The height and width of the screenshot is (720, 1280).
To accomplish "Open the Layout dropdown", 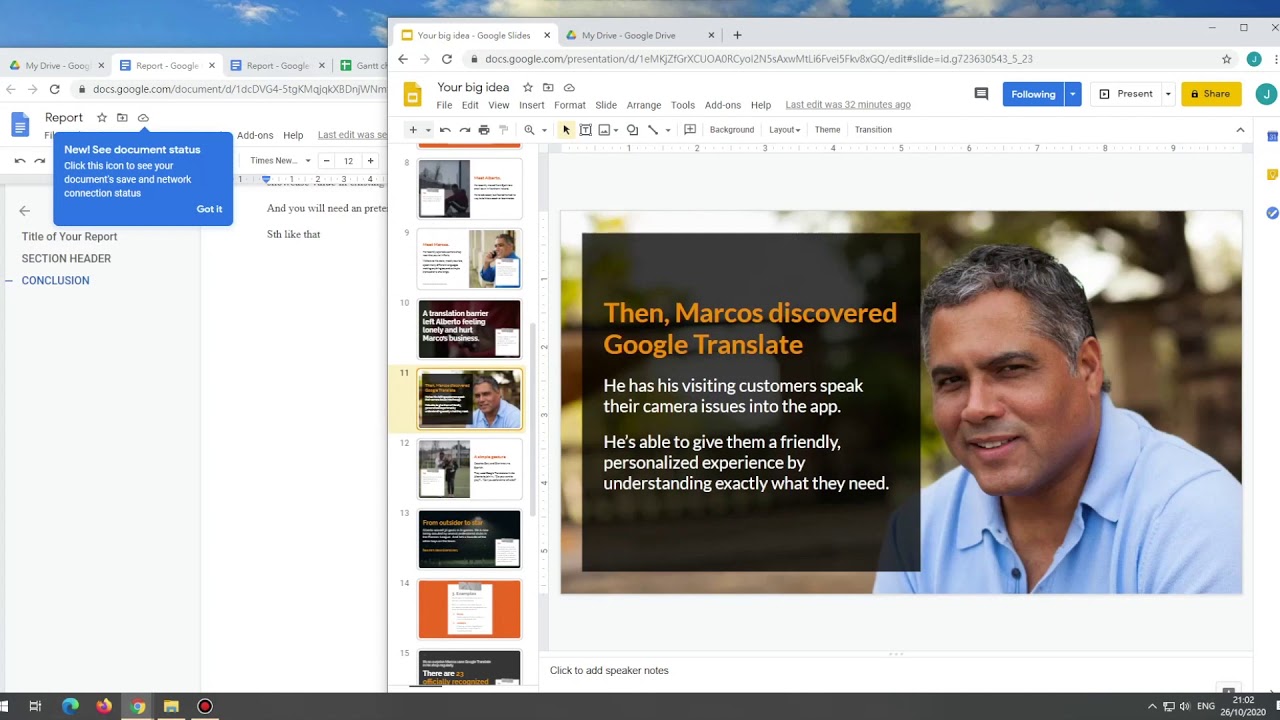I will [x=784, y=130].
